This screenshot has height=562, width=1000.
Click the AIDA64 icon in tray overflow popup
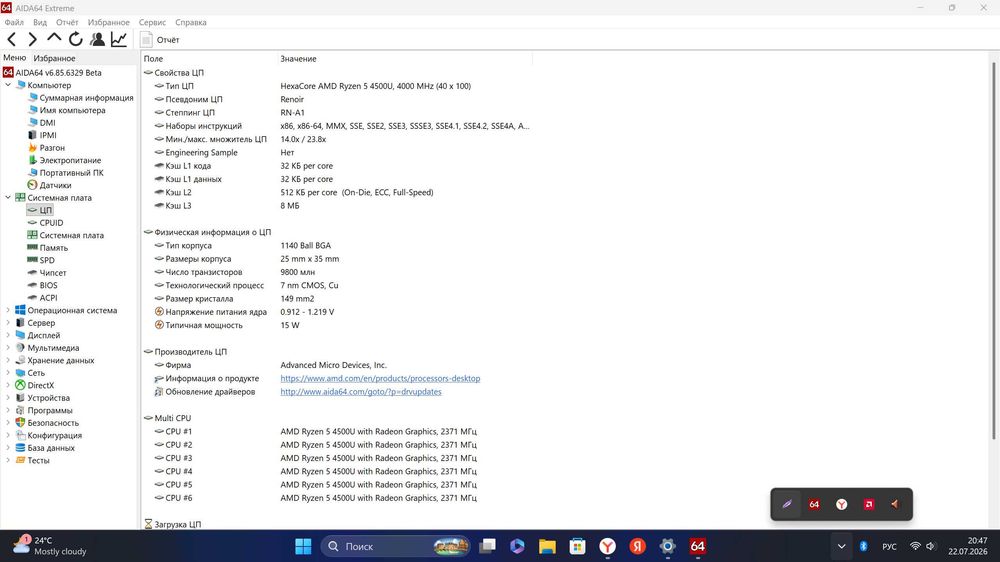point(814,505)
